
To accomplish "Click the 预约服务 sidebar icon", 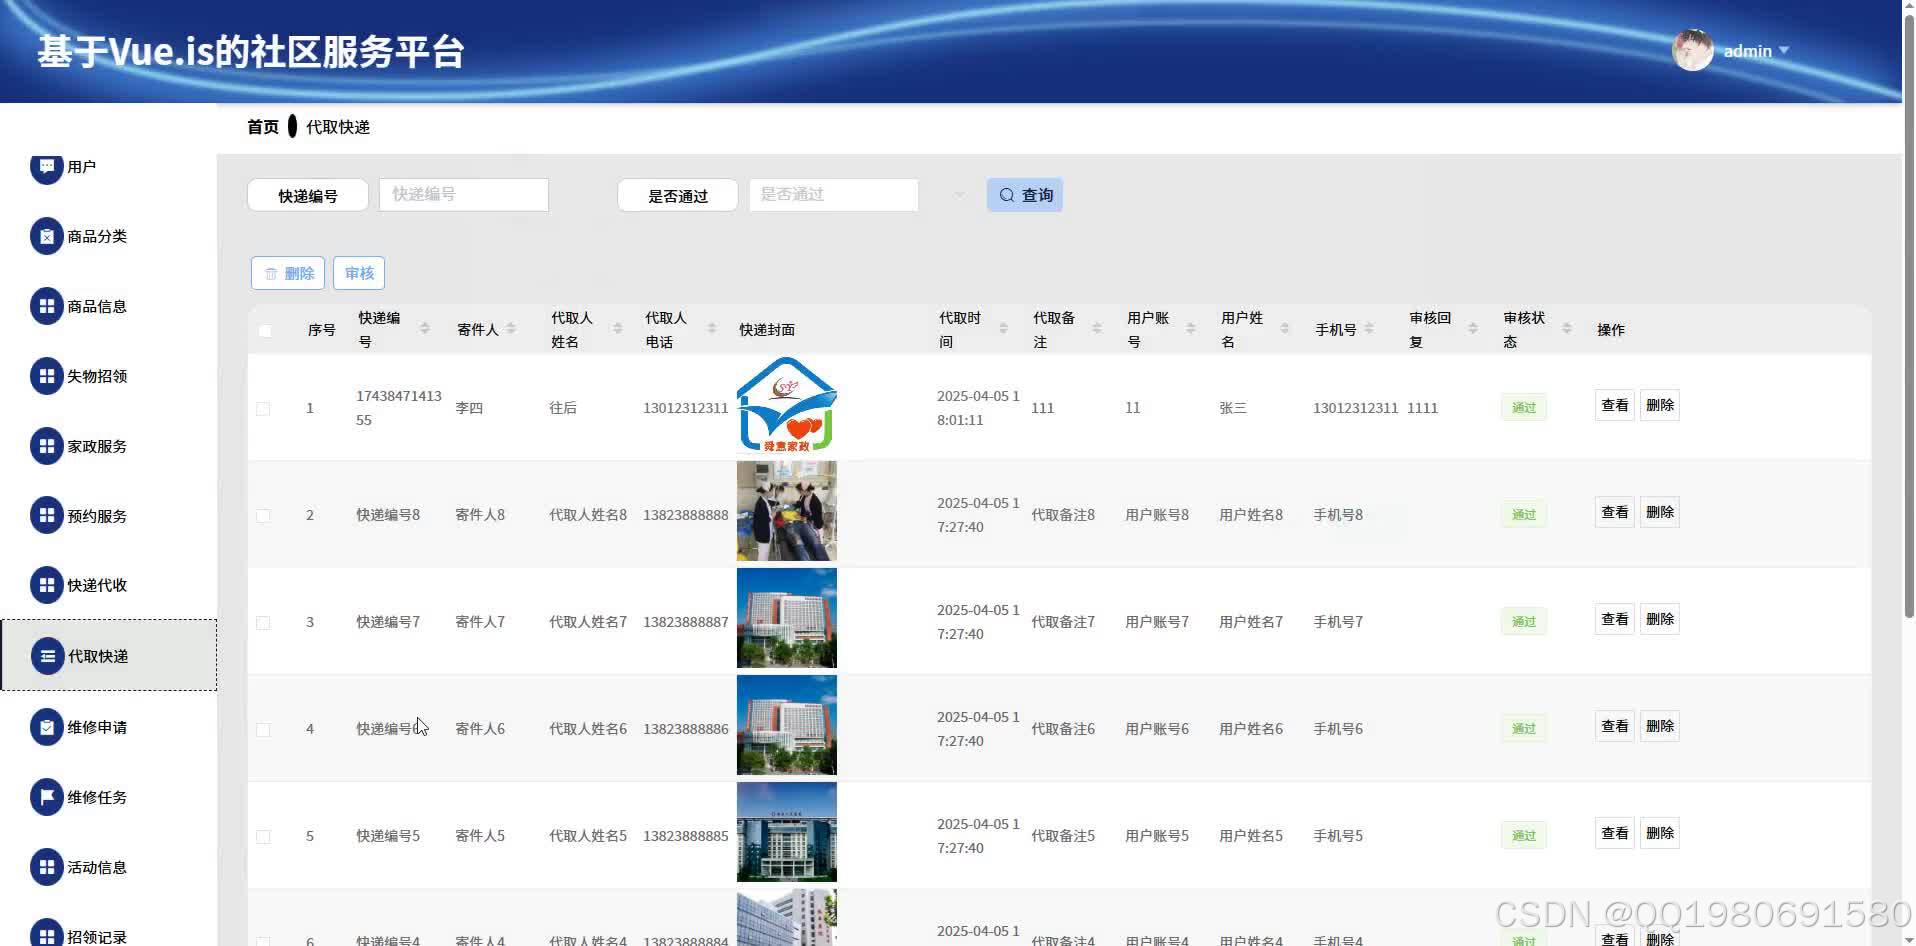I will pyautogui.click(x=47, y=516).
